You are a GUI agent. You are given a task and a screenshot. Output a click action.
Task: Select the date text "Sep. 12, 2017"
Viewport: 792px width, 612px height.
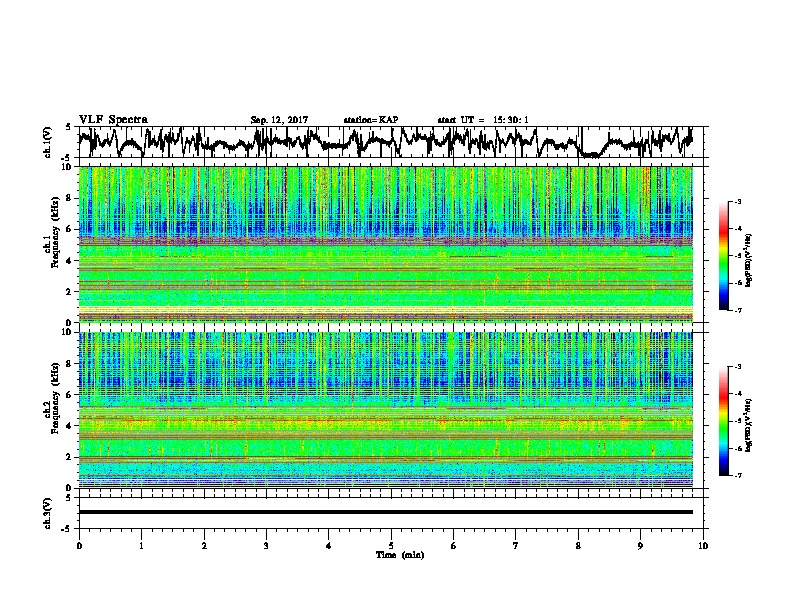(279, 120)
